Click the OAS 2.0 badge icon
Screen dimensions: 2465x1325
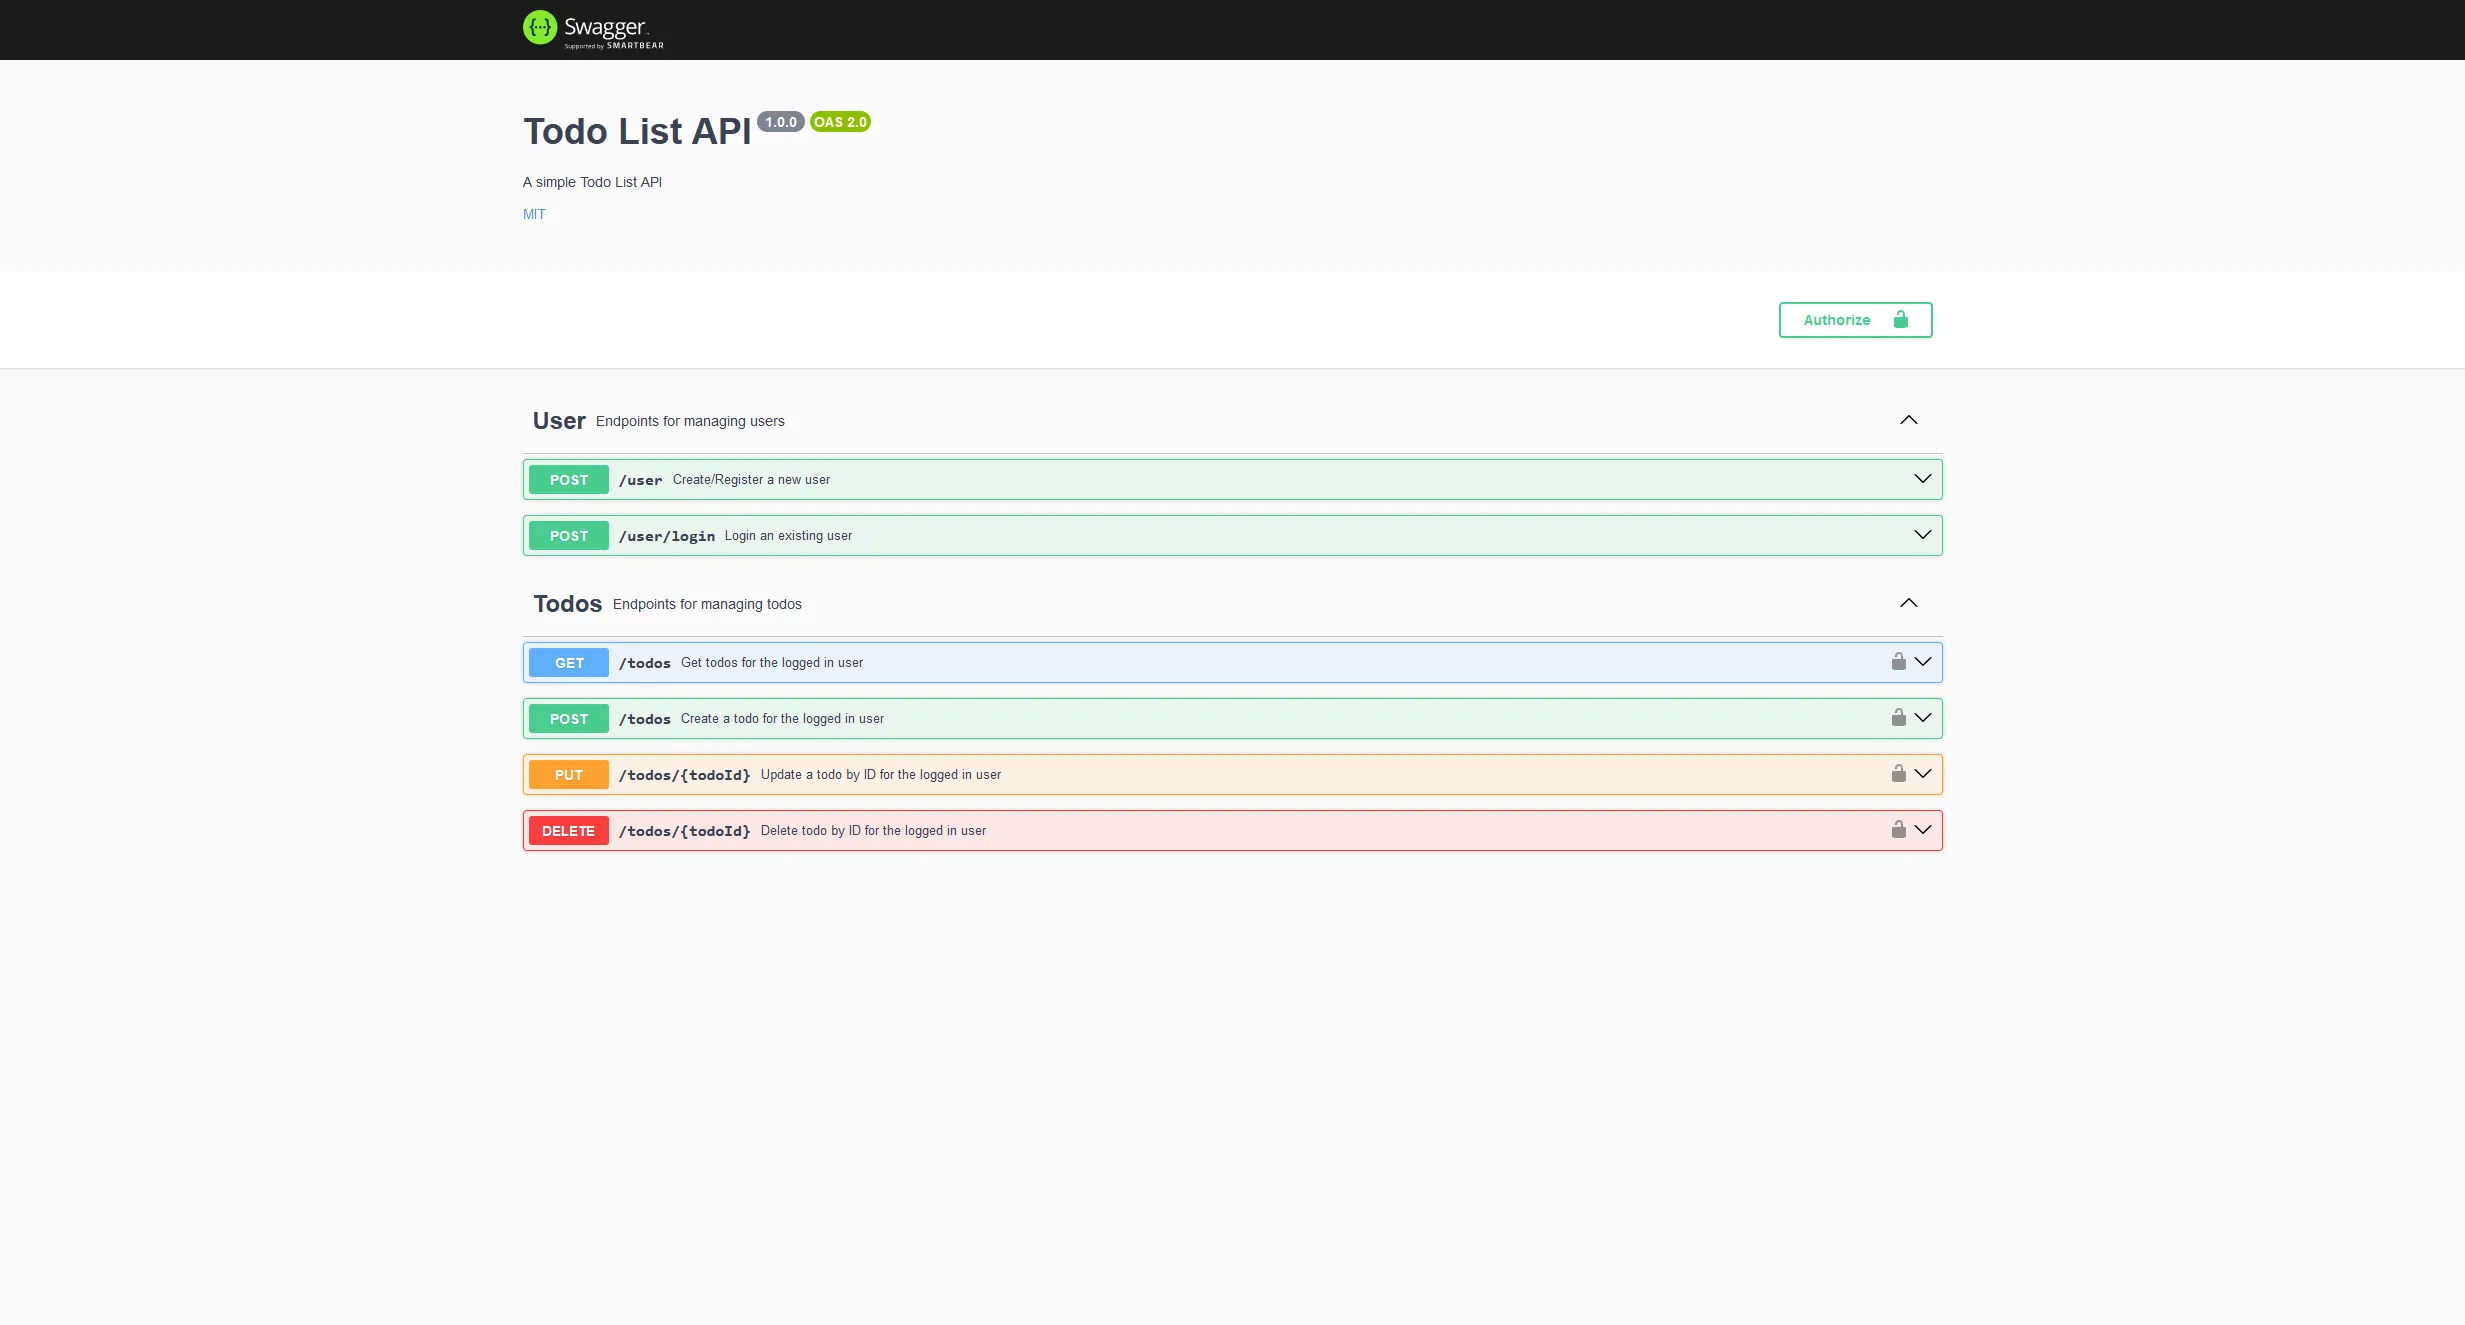pyautogui.click(x=840, y=121)
